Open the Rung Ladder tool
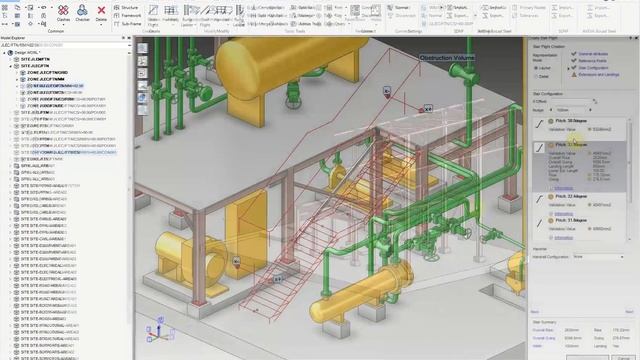 [187, 15]
